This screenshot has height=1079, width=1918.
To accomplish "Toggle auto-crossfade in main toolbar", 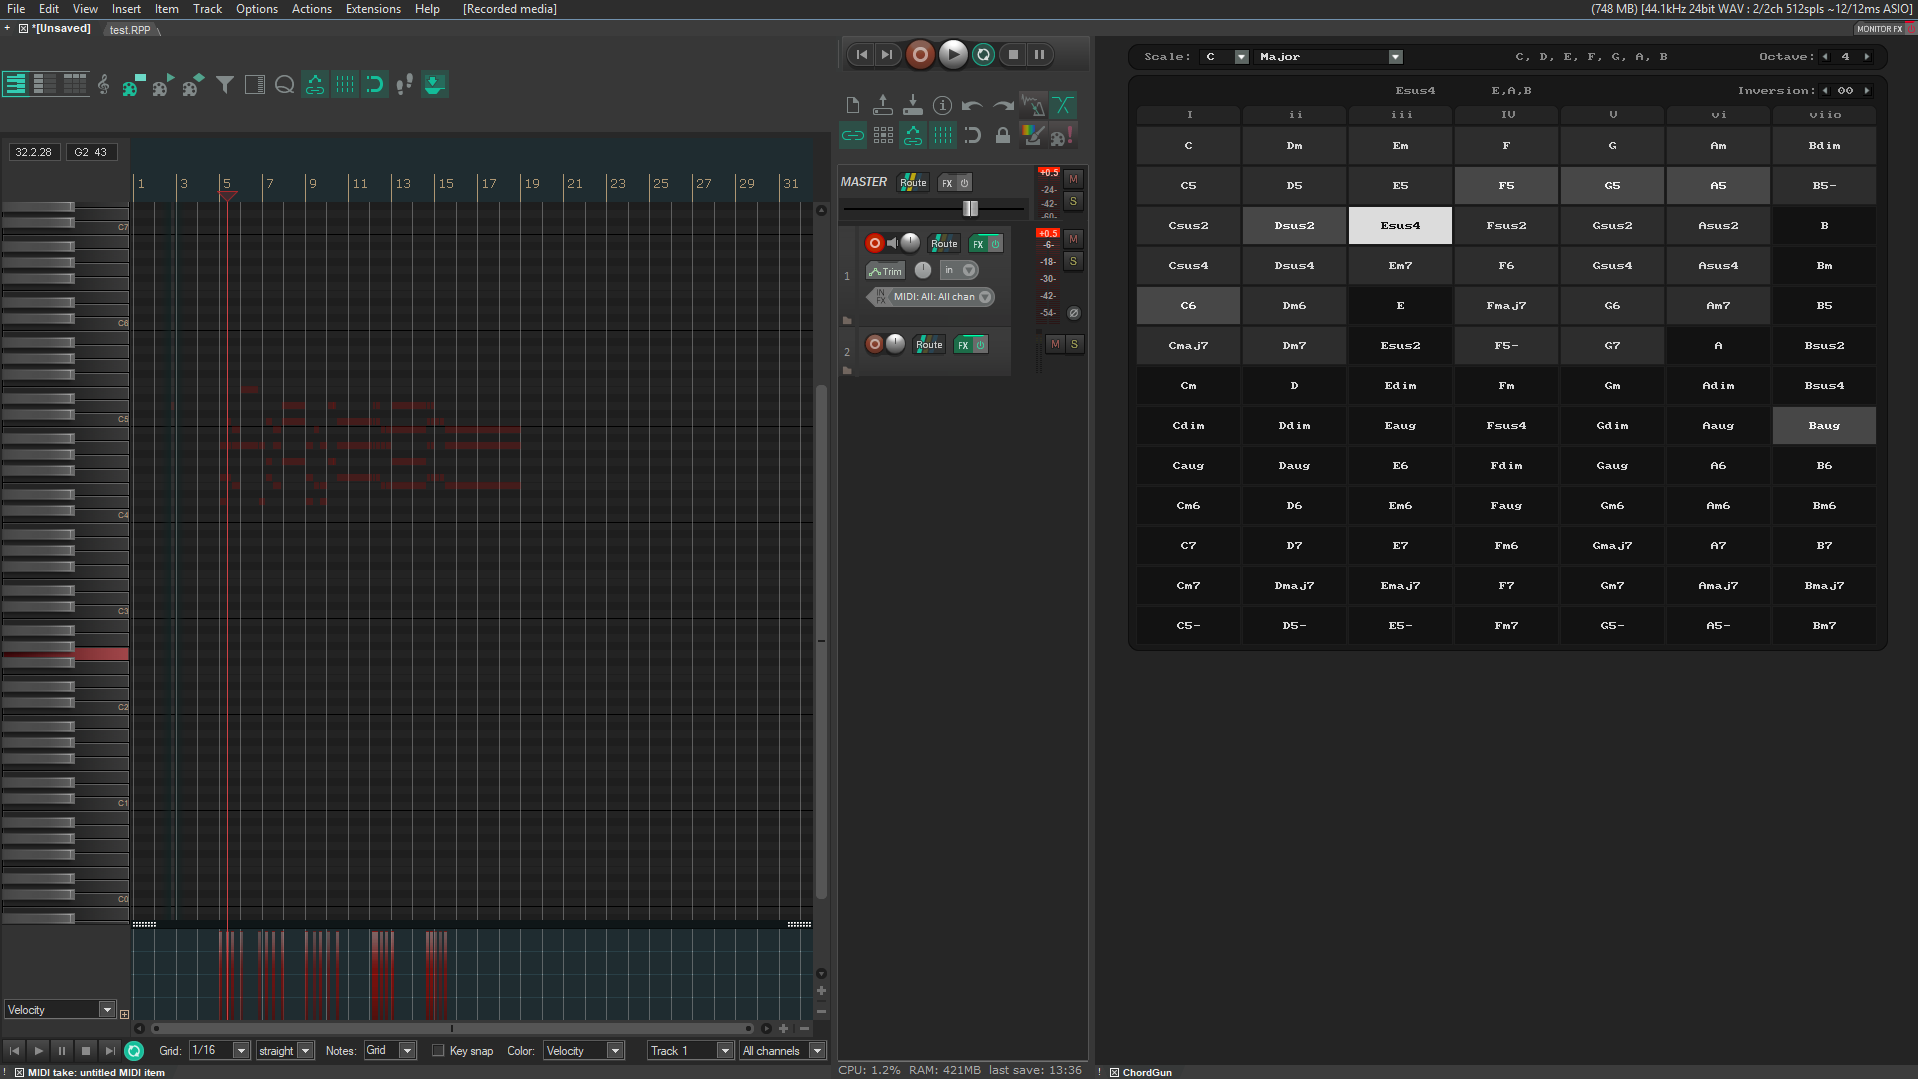I will click(x=1063, y=105).
